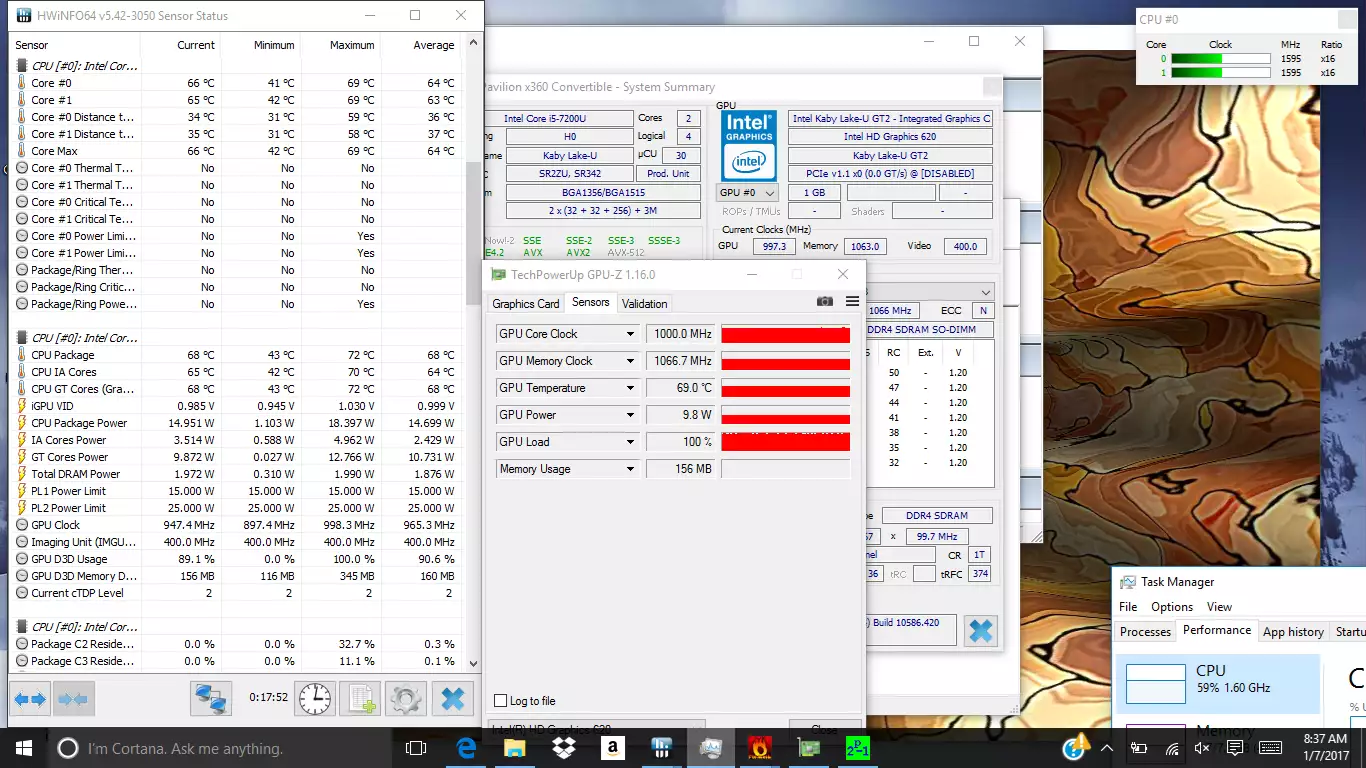Switch to the Graphics Card tab
The image size is (1366, 768).
point(525,304)
